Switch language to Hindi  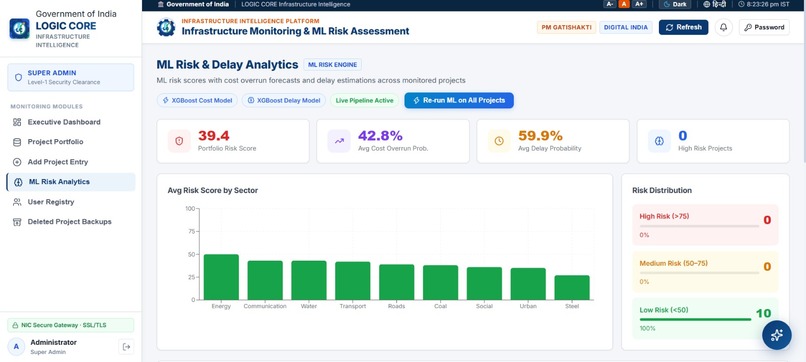[715, 4]
